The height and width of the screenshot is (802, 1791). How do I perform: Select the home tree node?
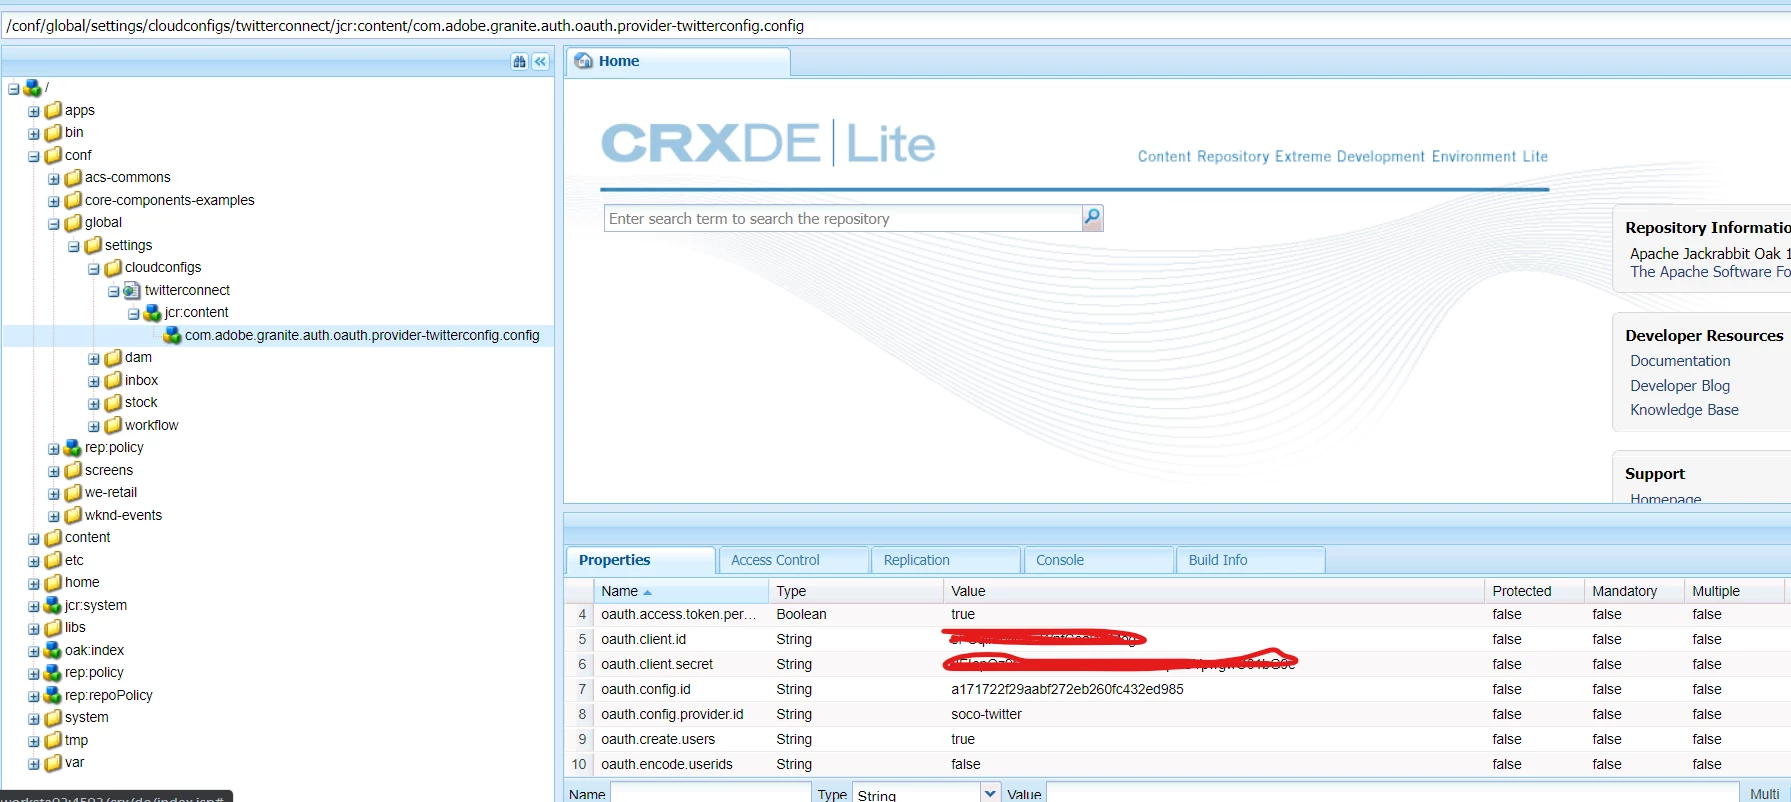click(82, 582)
